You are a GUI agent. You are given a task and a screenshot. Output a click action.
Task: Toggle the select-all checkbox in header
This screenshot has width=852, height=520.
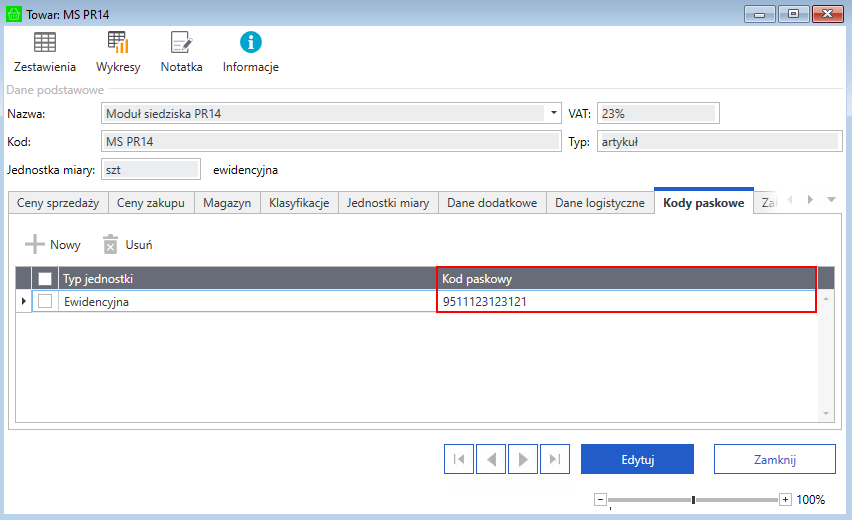tap(45, 279)
